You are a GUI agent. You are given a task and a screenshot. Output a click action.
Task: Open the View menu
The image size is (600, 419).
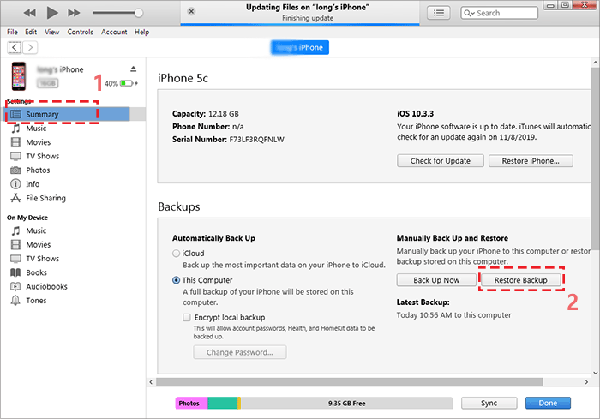click(52, 32)
